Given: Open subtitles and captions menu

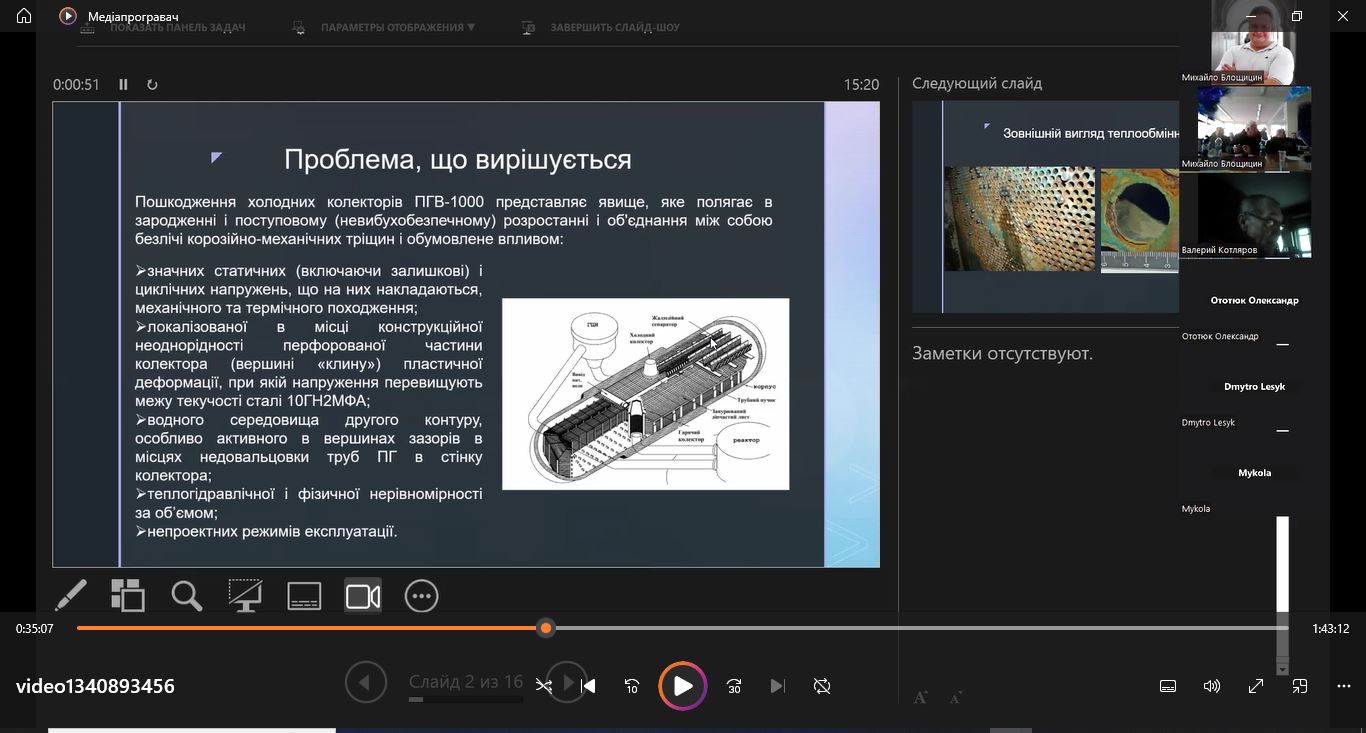Looking at the screenshot, I should pos(1168,686).
